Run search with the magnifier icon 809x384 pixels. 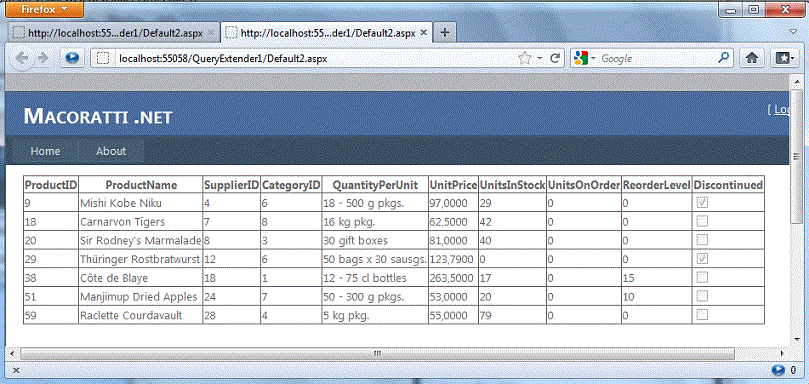[724, 58]
